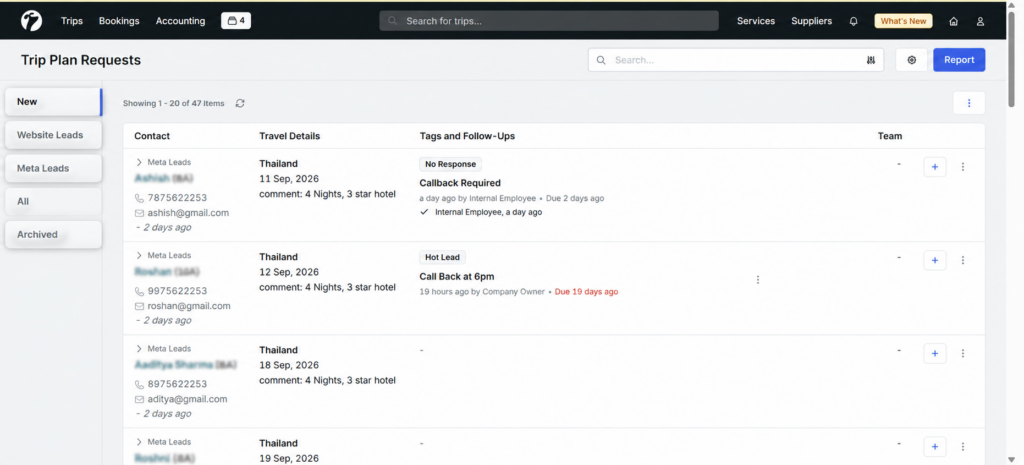Click the No Response tag
This screenshot has width=1024, height=465.
tap(451, 164)
